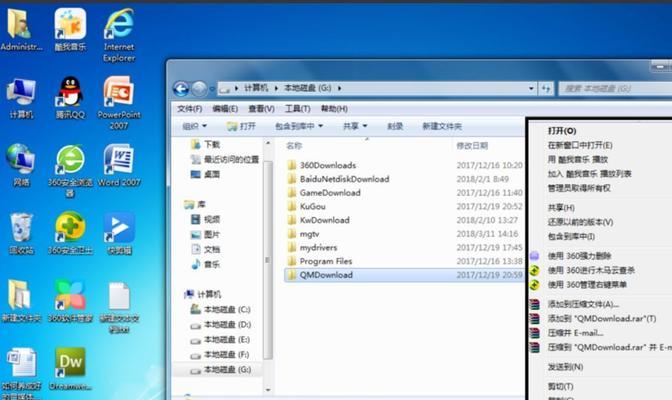Screen dimensions: 672x400
Task: Open the blue play-arrow video app shortcut
Action: [x=119, y=234]
